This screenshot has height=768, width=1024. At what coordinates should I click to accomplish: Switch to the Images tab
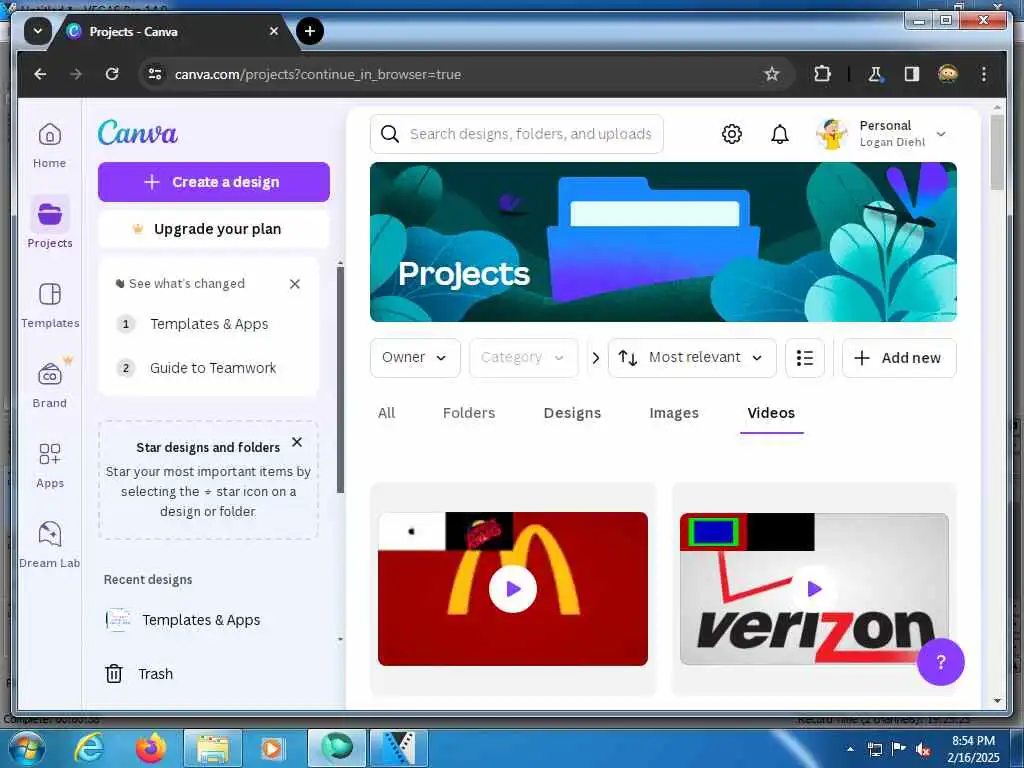[674, 413]
